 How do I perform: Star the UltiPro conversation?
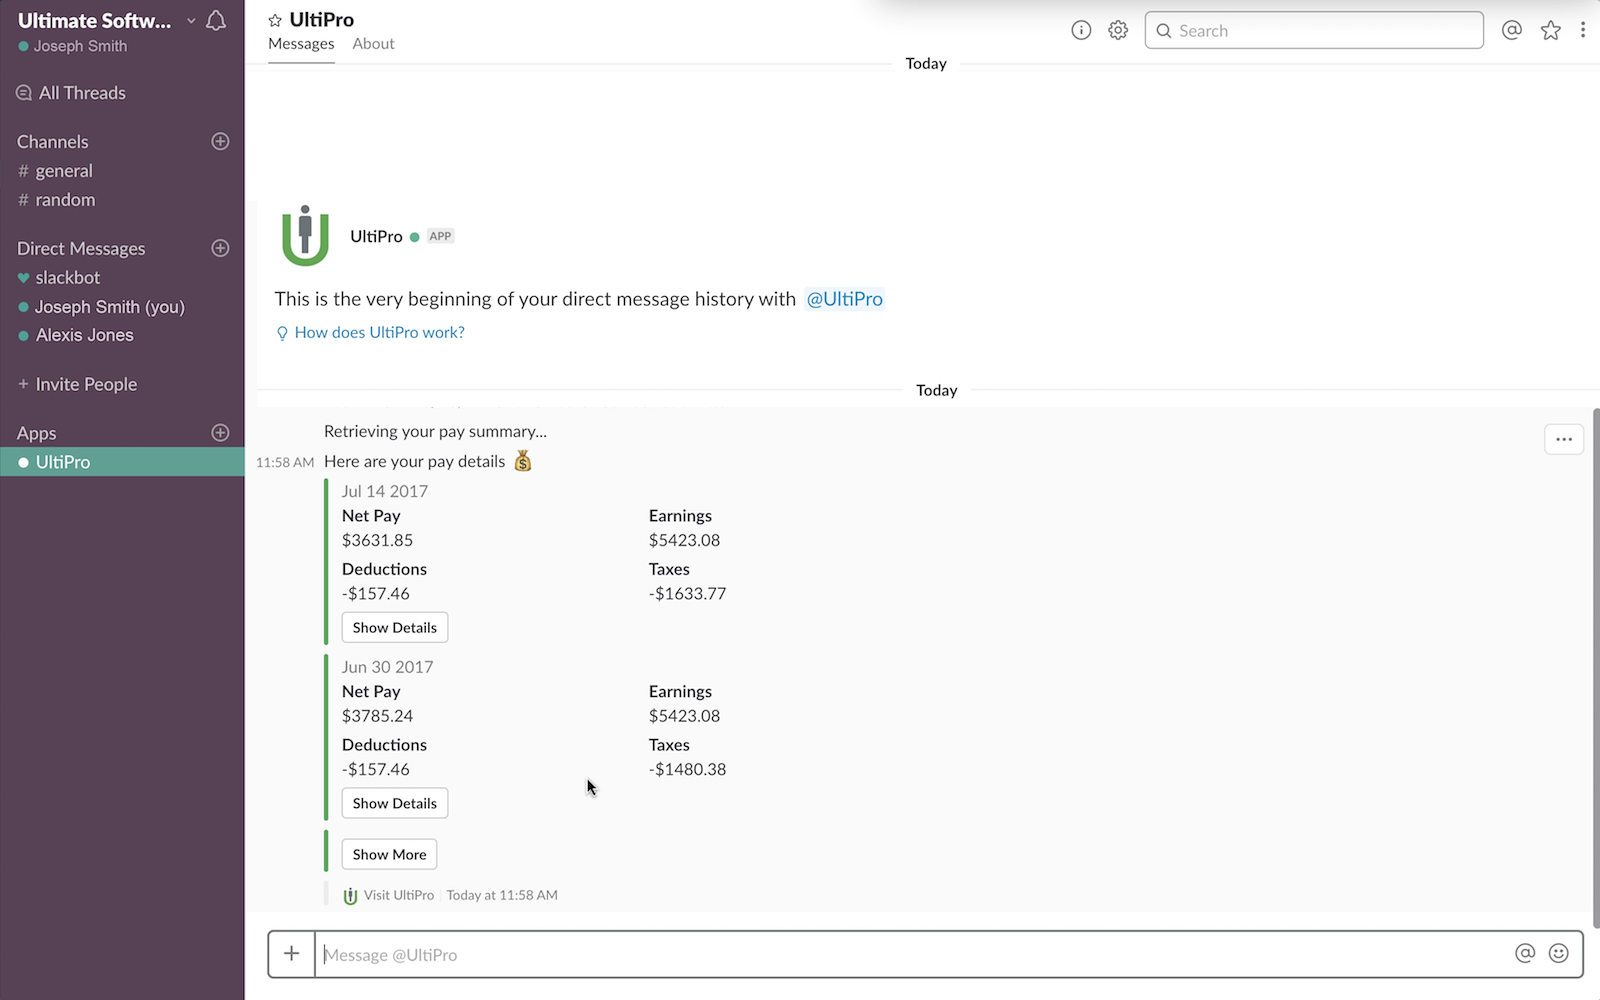pos(275,20)
